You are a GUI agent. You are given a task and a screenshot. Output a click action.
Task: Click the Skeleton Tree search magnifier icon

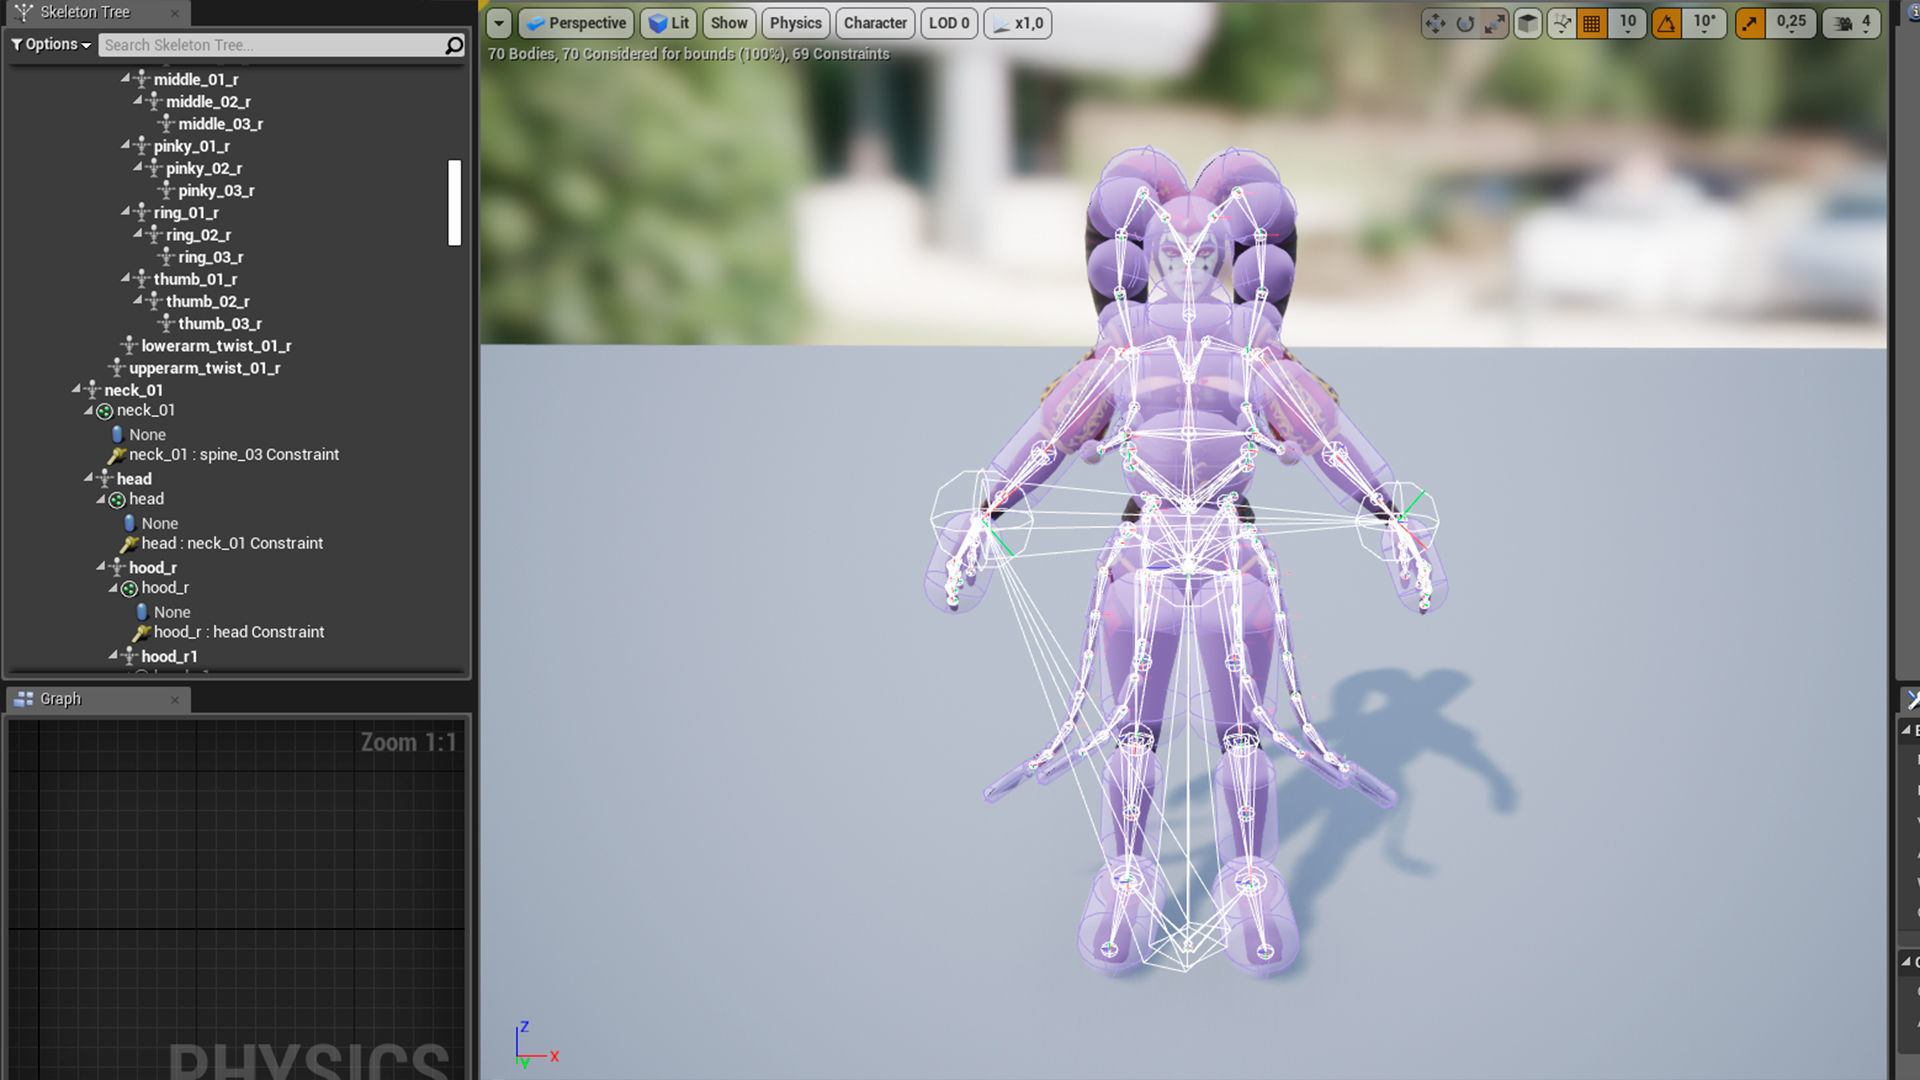click(454, 45)
